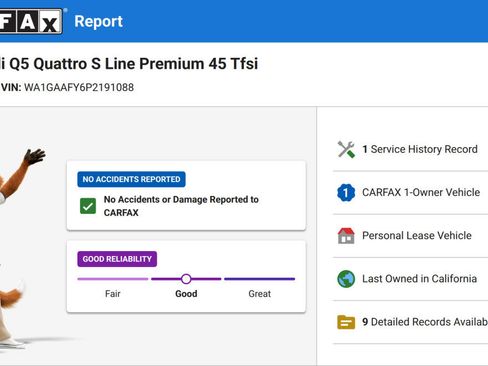488x366 pixels.
Task: Click the Fair segment of reliability bar
Action: click(113, 279)
